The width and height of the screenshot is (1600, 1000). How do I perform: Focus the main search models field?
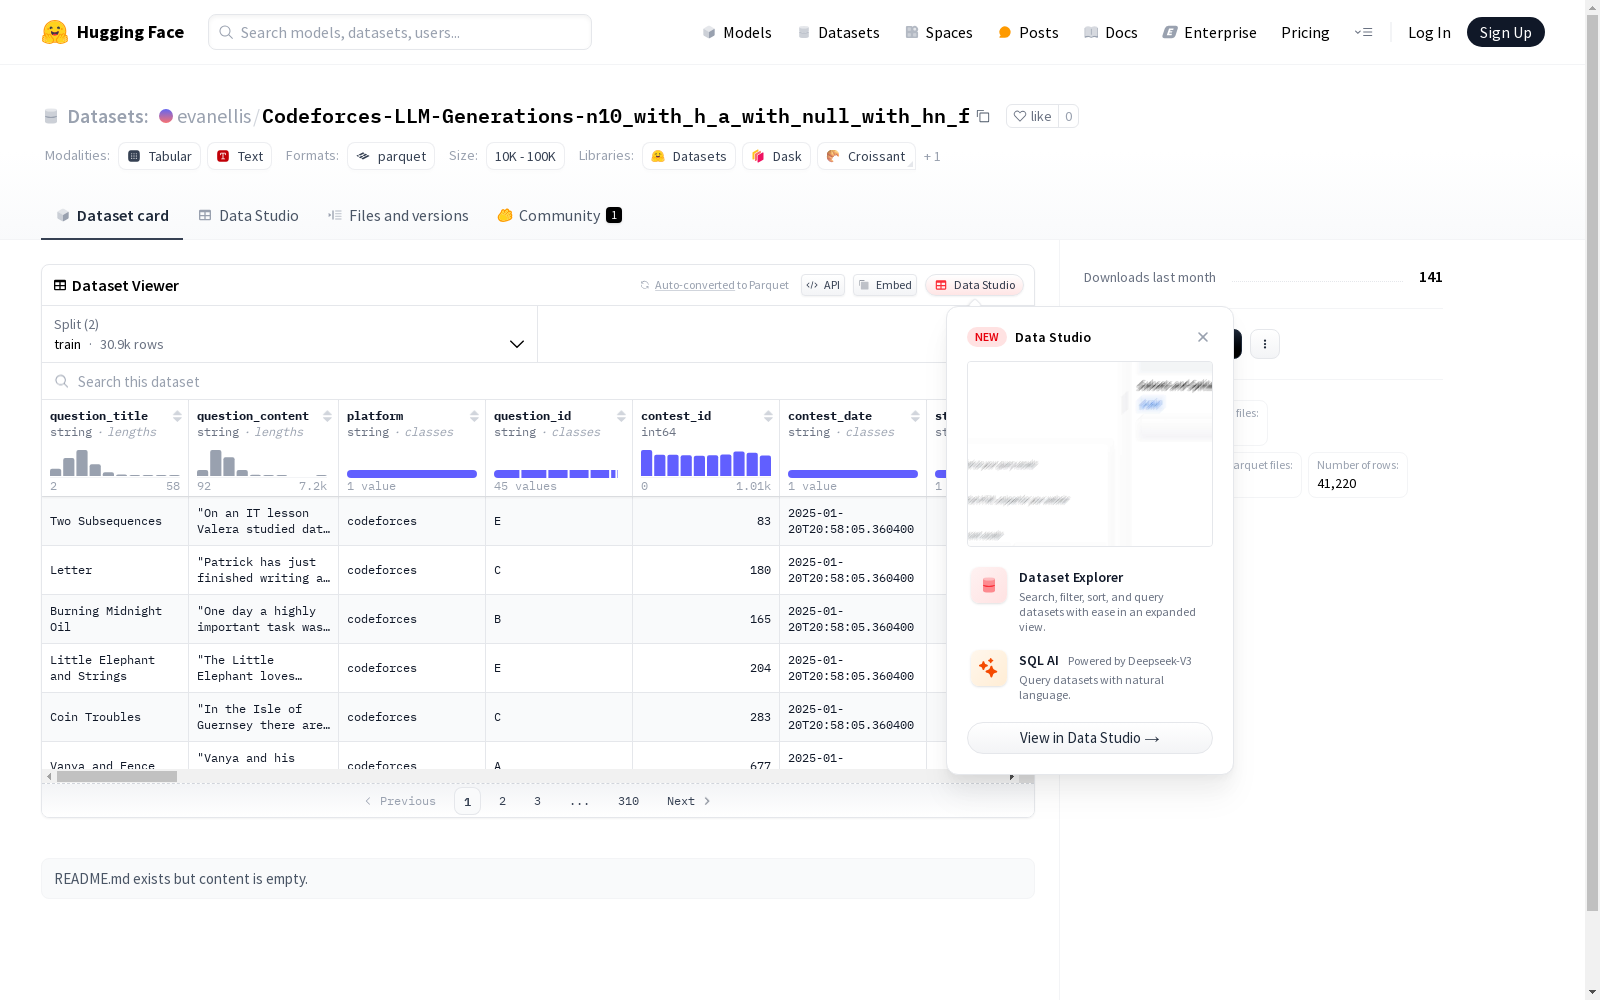tap(400, 32)
